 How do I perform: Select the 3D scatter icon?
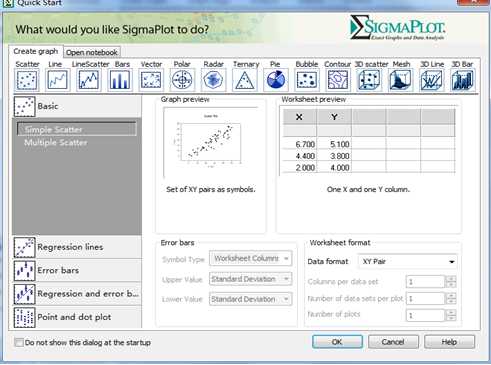[369, 80]
